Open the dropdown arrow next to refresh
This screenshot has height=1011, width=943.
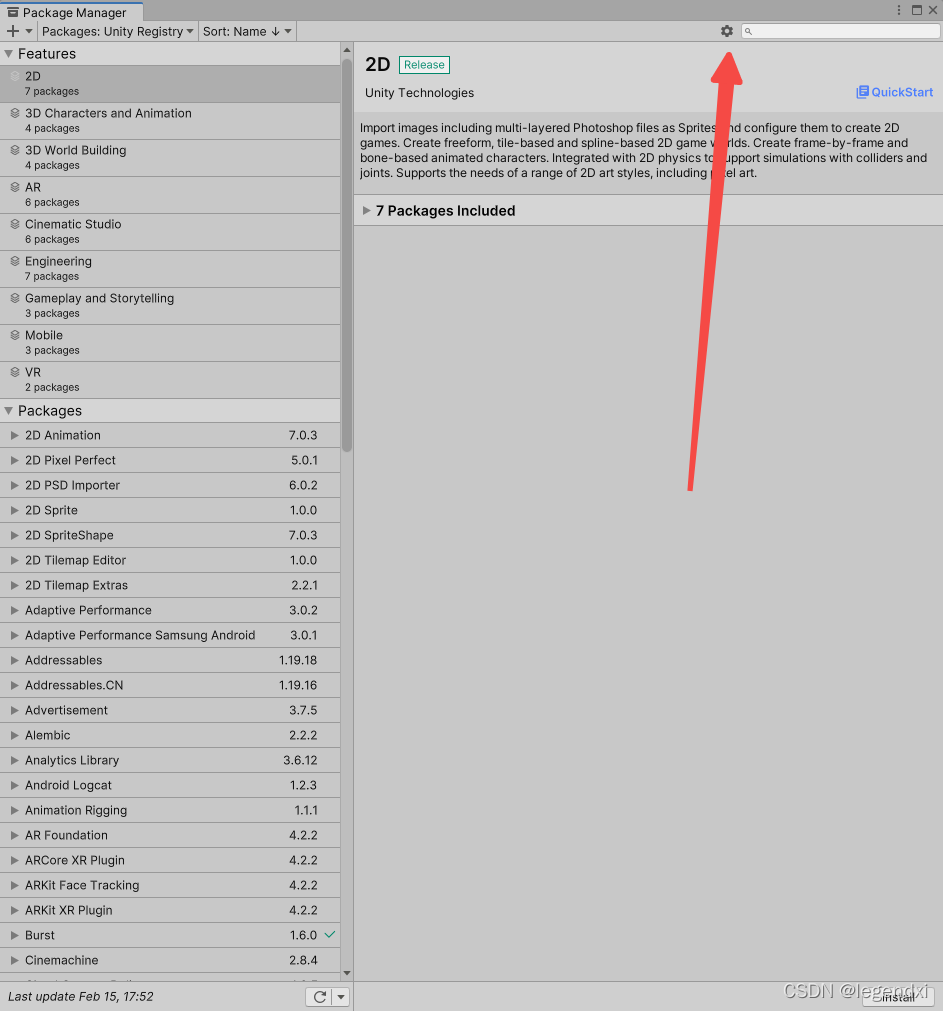coord(341,997)
